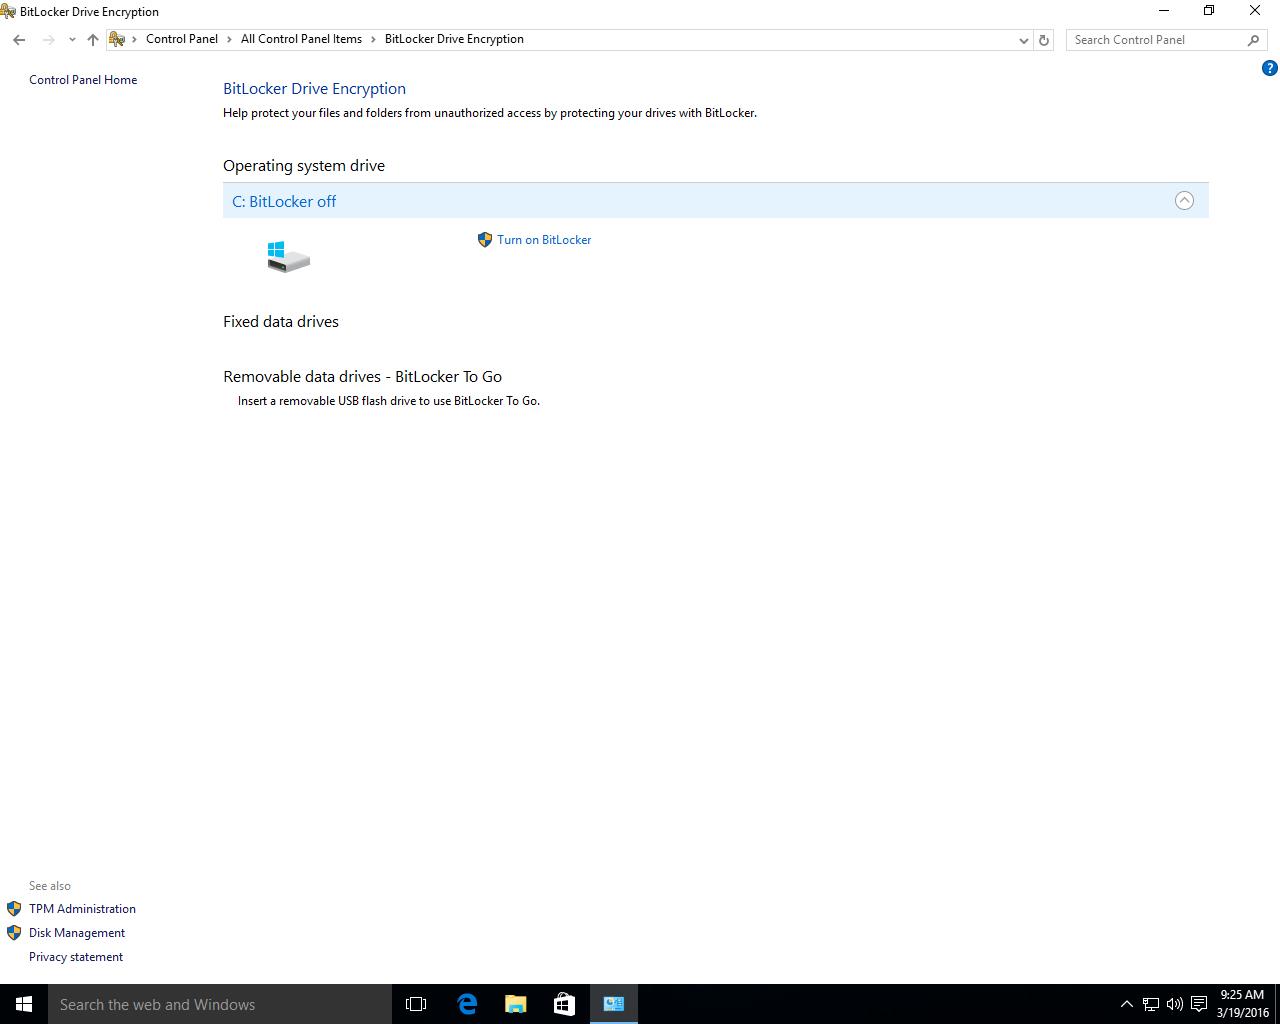Image resolution: width=1280 pixels, height=1024 pixels.
Task: Click the search magnifier icon
Action: click(1253, 40)
